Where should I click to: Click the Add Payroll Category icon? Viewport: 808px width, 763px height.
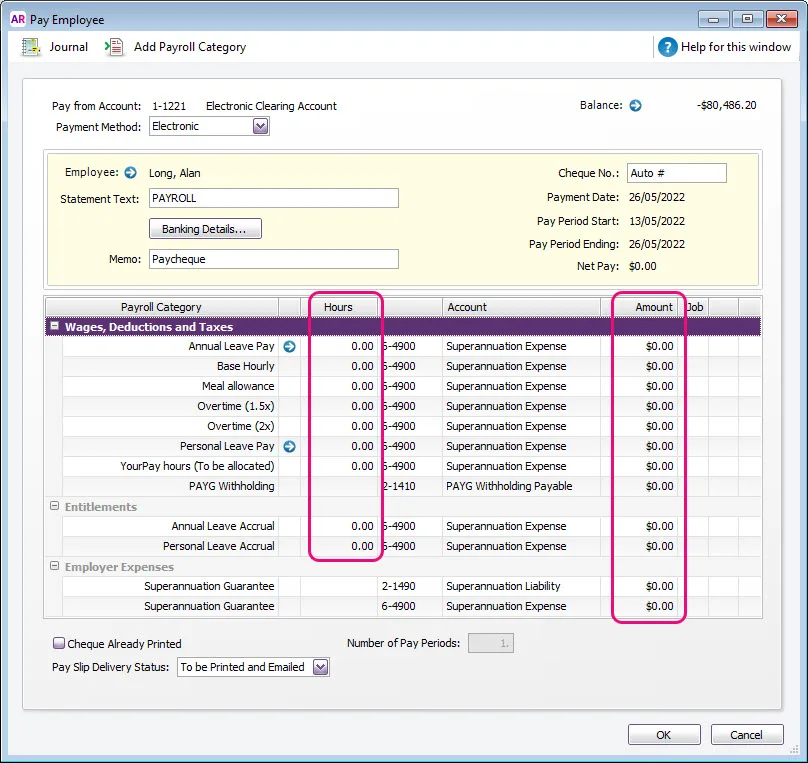(x=115, y=46)
